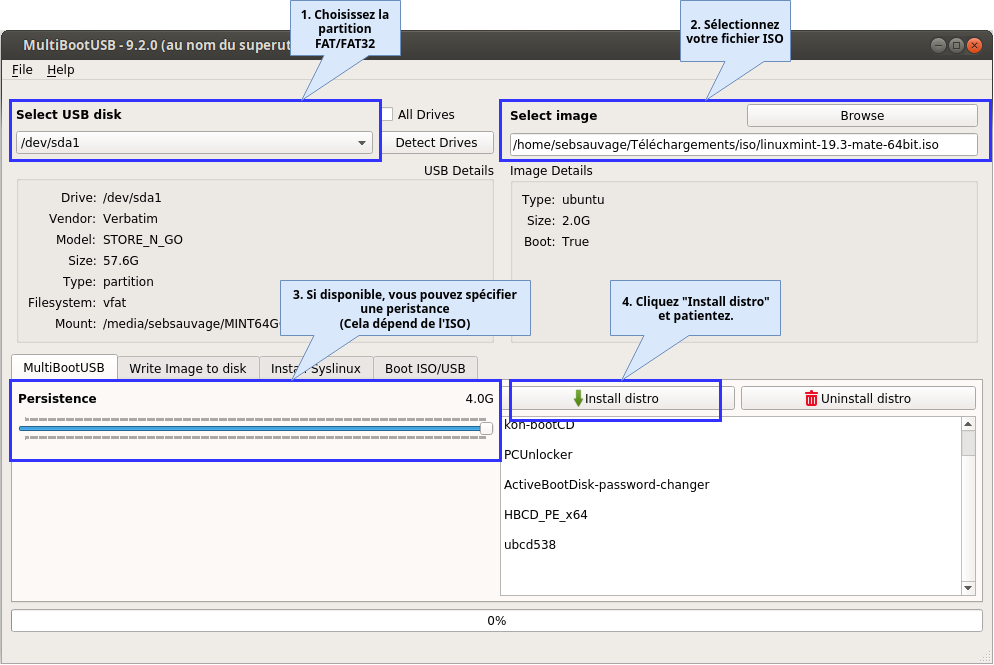The image size is (994, 665).
Task: Switch to the MultiBootUSB tab
Action: 64,368
